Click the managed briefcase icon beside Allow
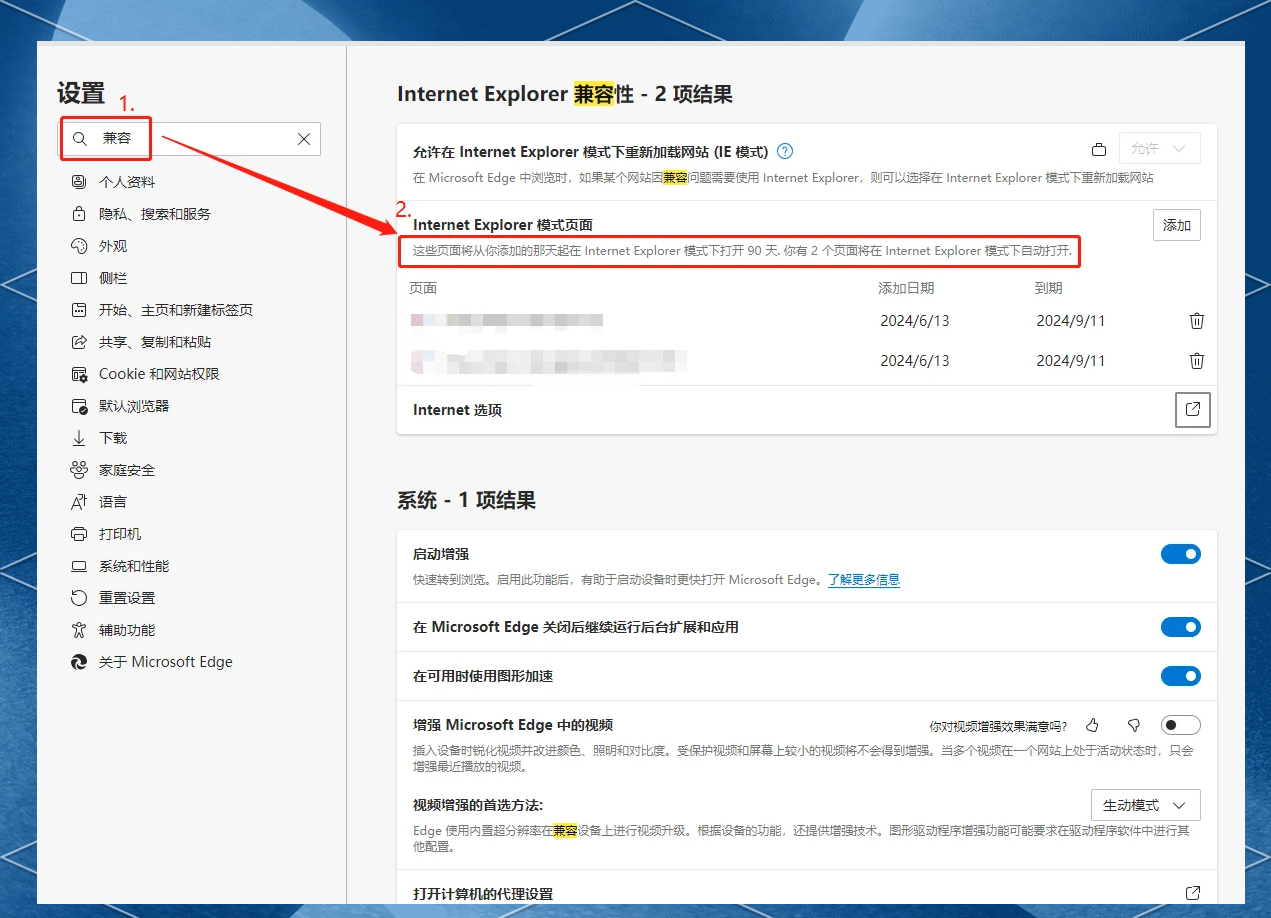 click(x=1099, y=150)
